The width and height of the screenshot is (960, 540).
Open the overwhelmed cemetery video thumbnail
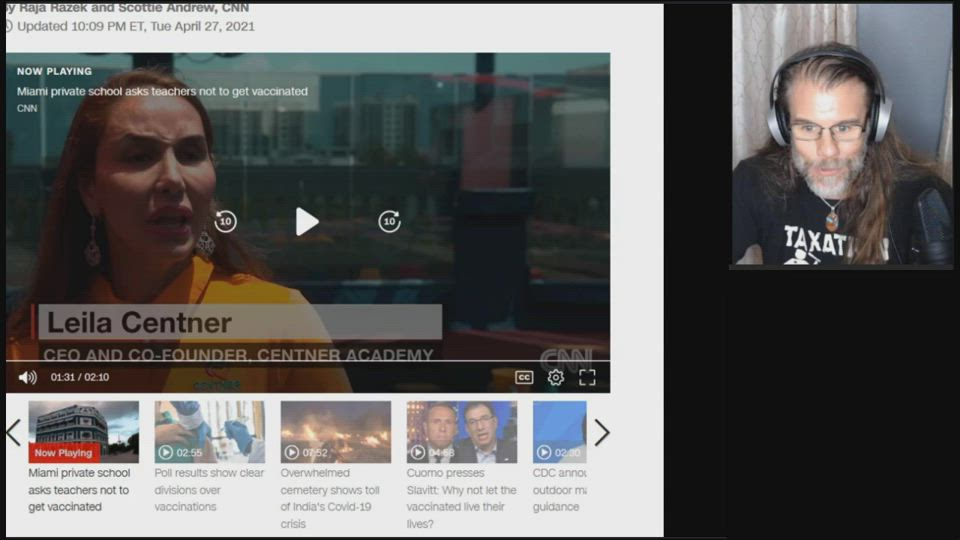[x=335, y=431]
